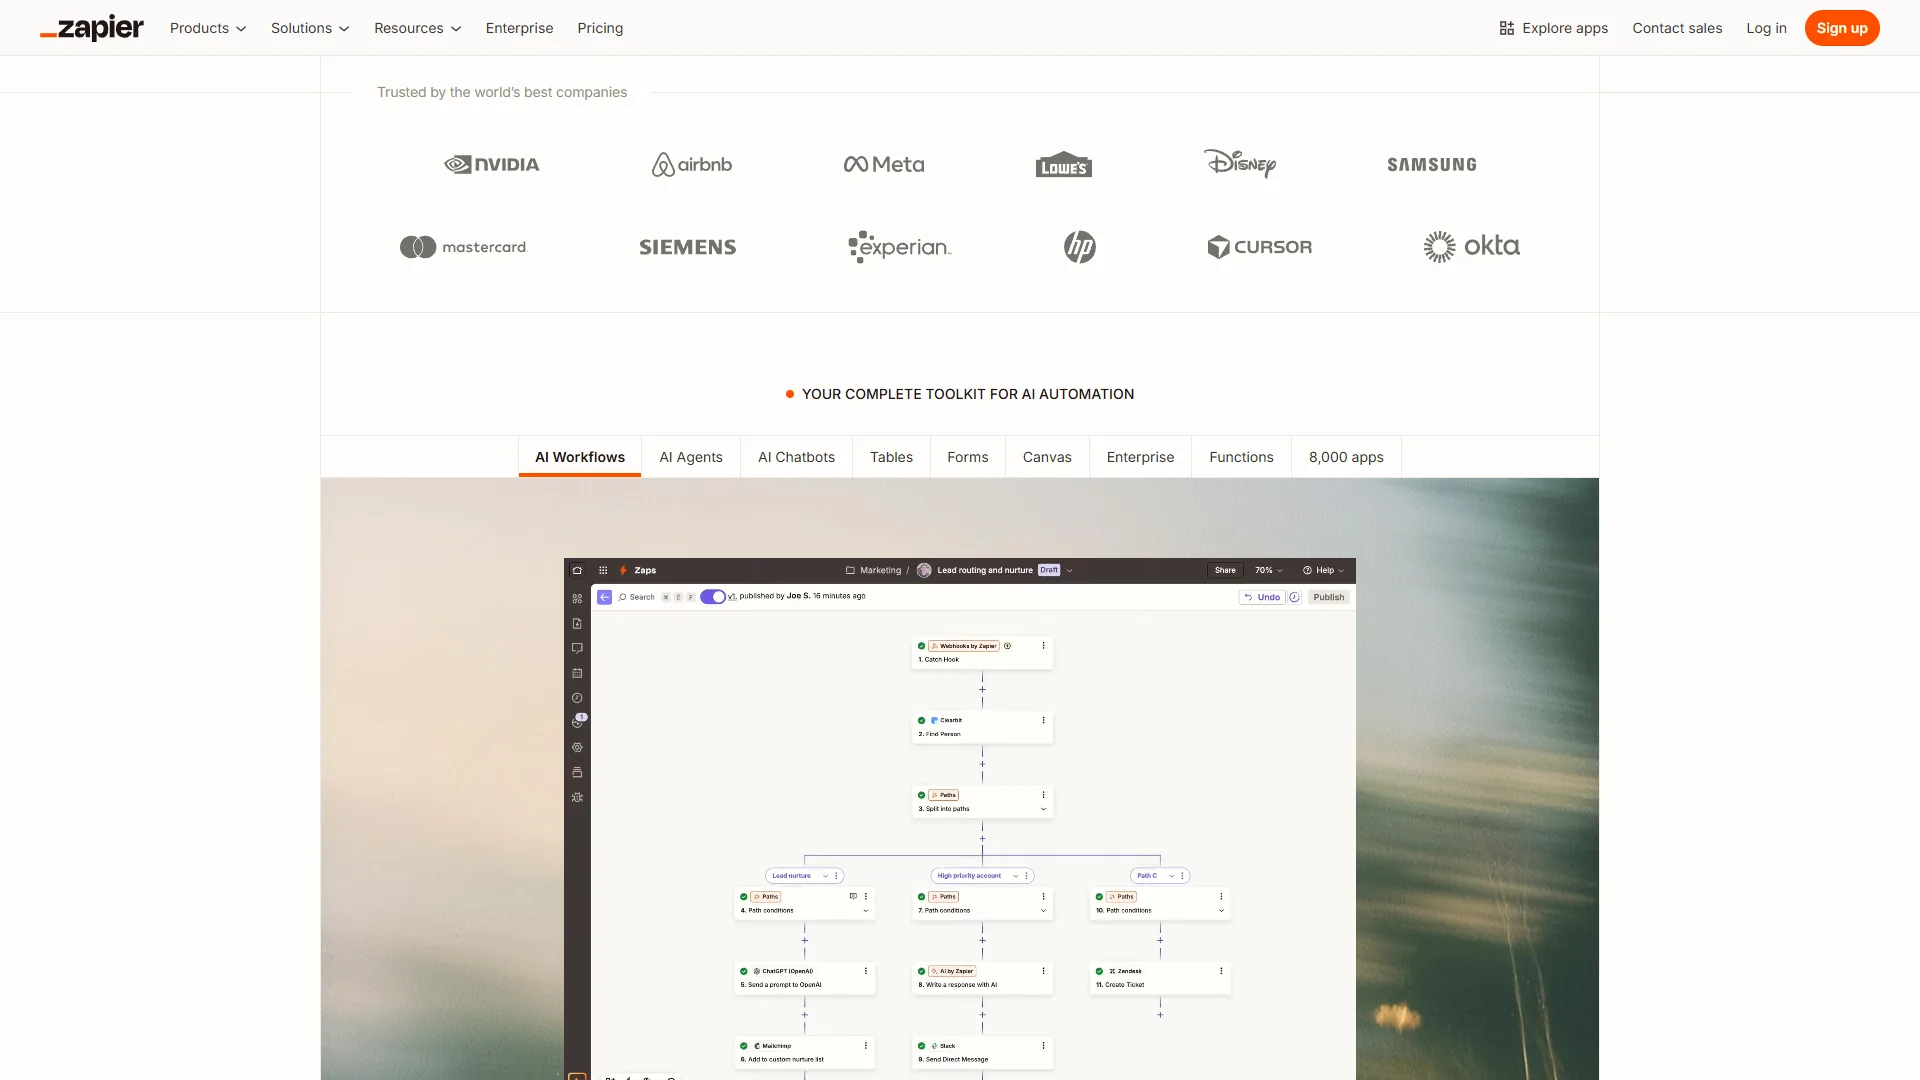This screenshot has height=1080, width=1920.
Task: Open the High priority account path dropdown
Action: pos(1015,876)
